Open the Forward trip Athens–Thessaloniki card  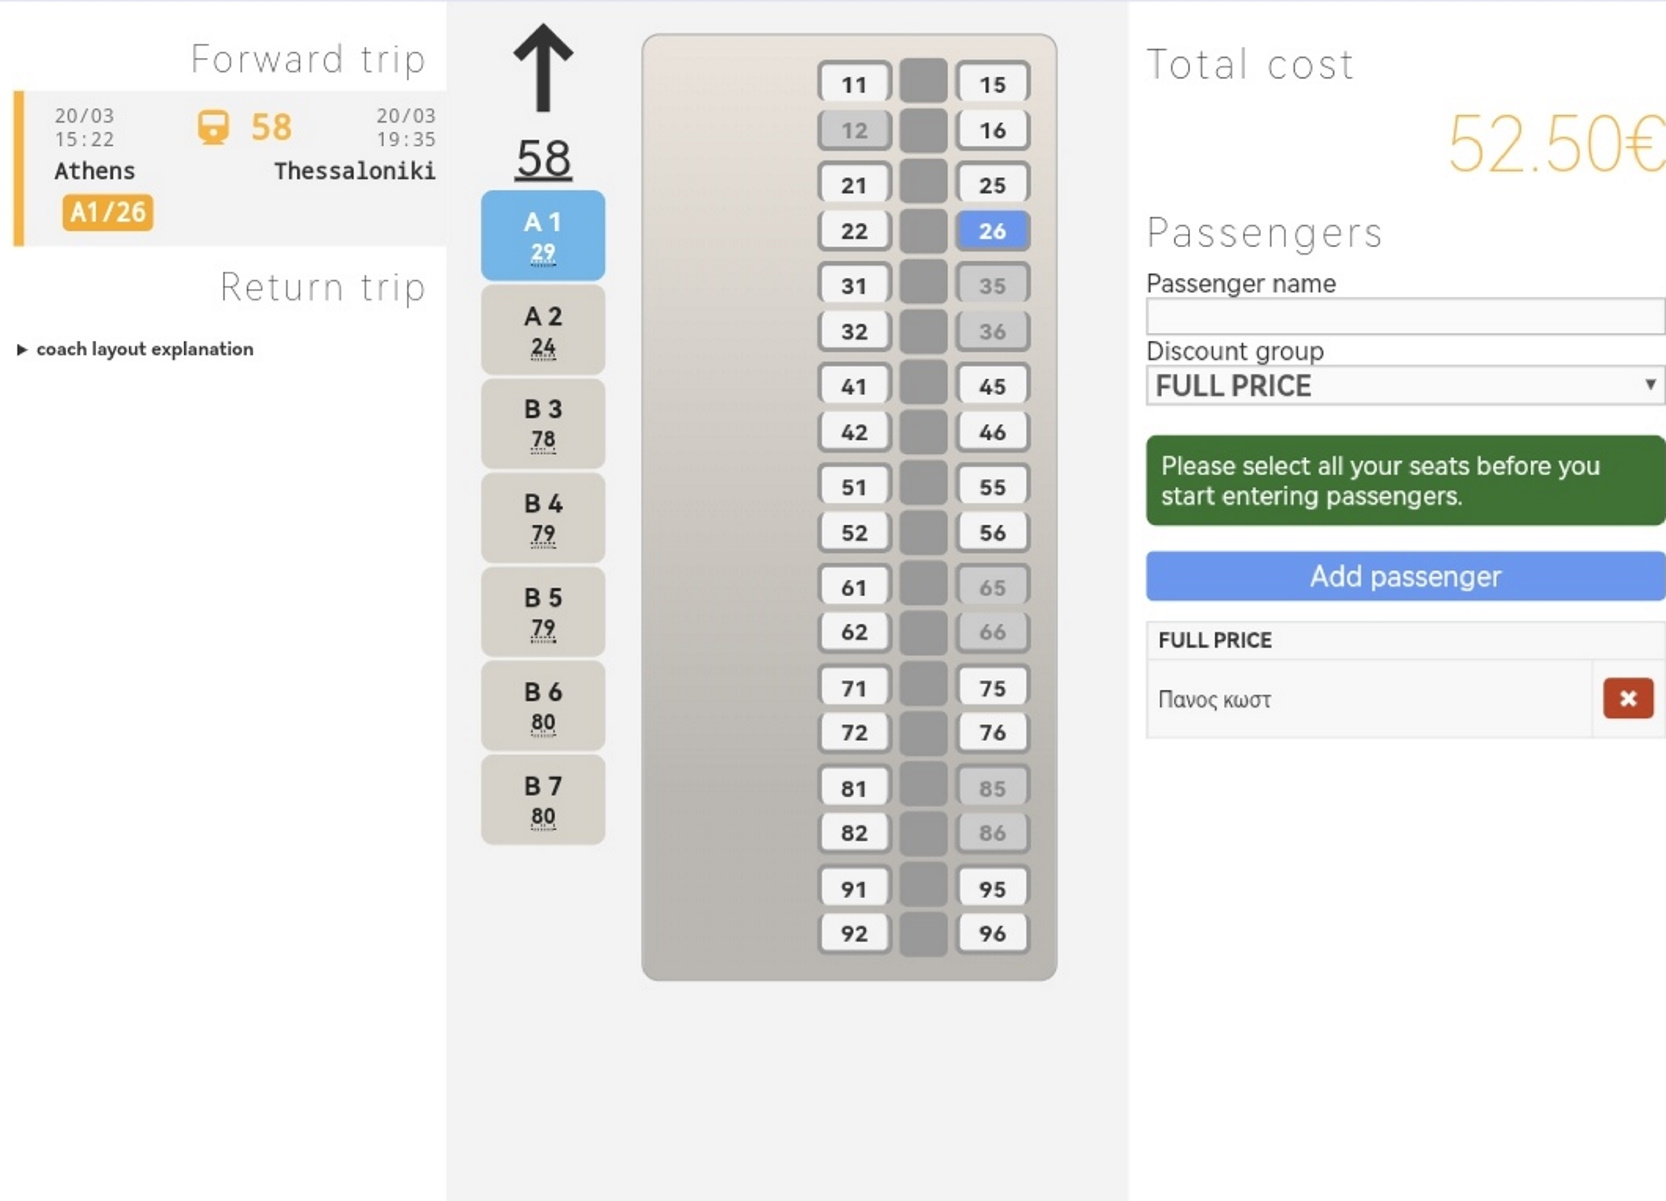point(230,168)
